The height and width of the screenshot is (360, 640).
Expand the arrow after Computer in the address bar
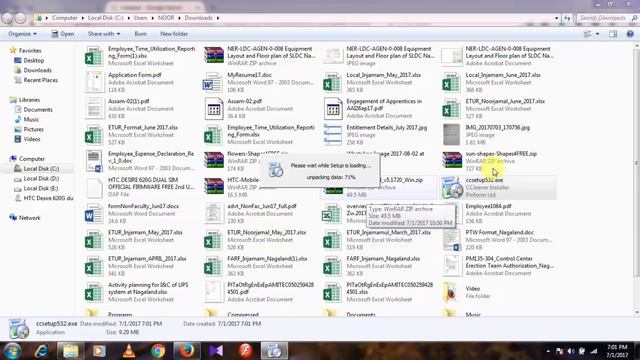click(82, 18)
